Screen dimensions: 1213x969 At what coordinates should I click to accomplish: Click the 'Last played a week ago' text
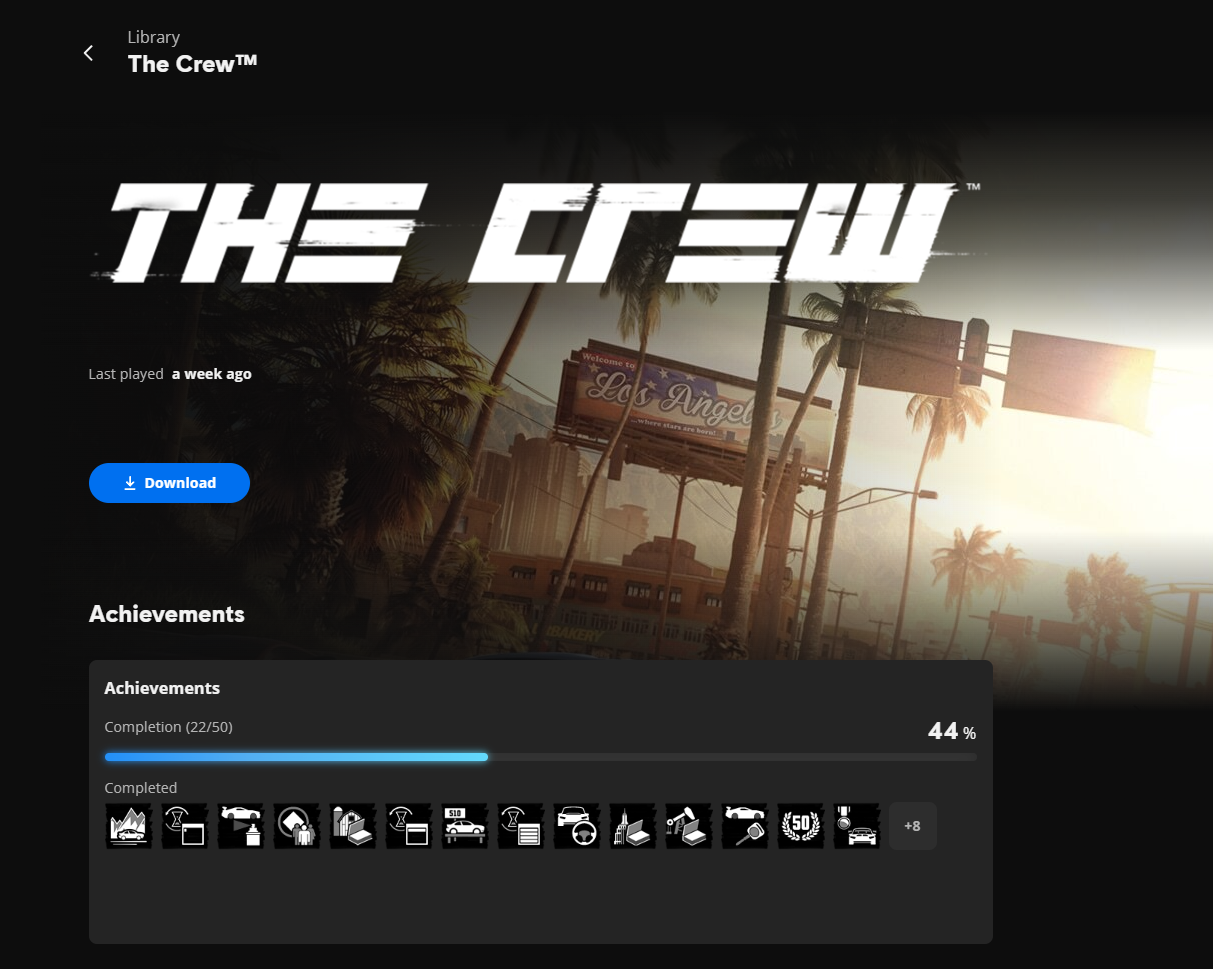coord(170,374)
